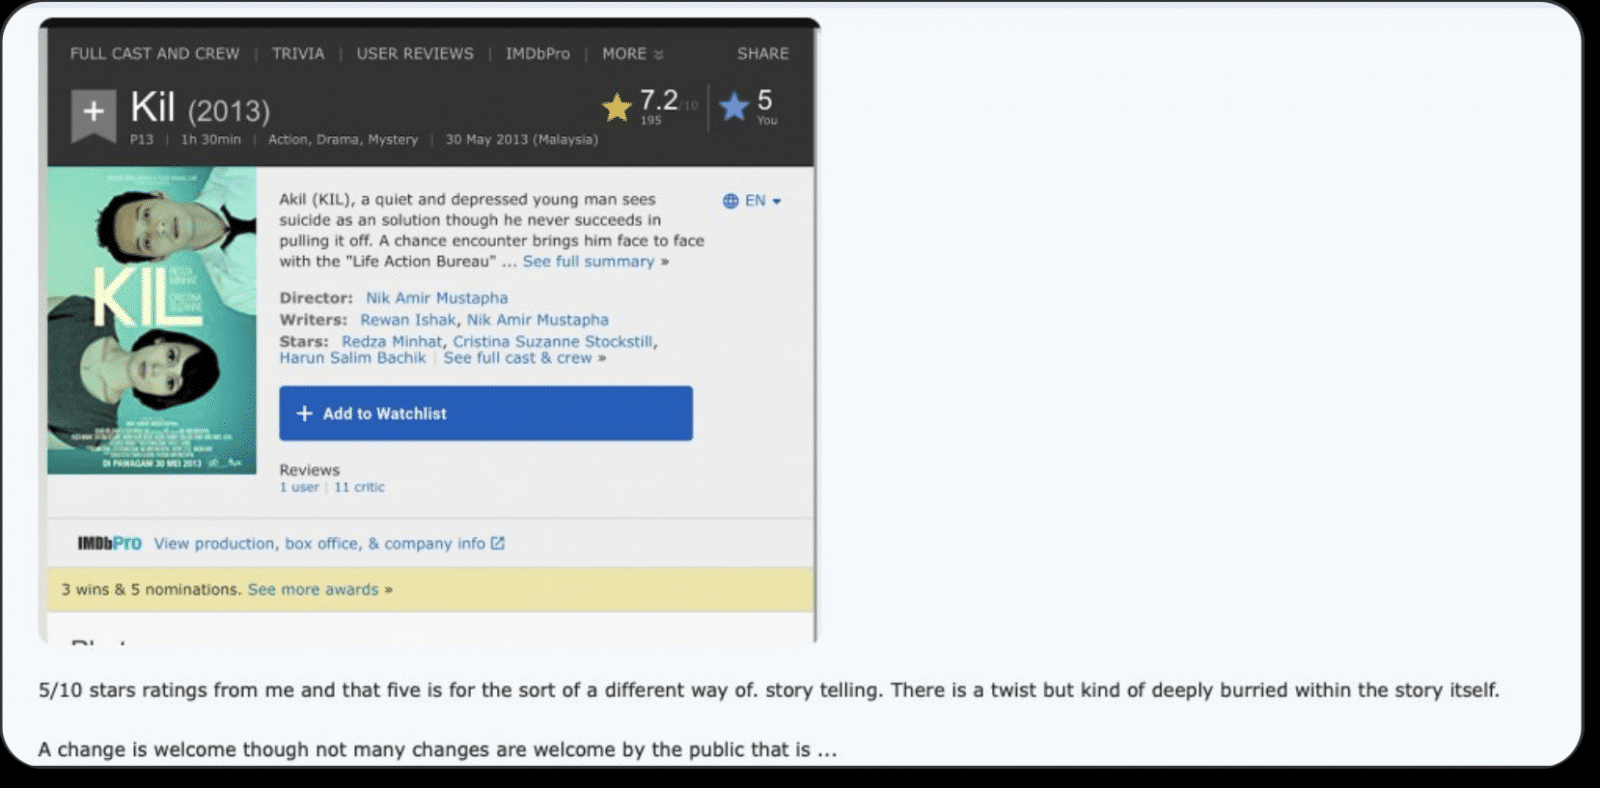Open writer Rewan Ishak's page
1600x788 pixels.
coord(408,320)
